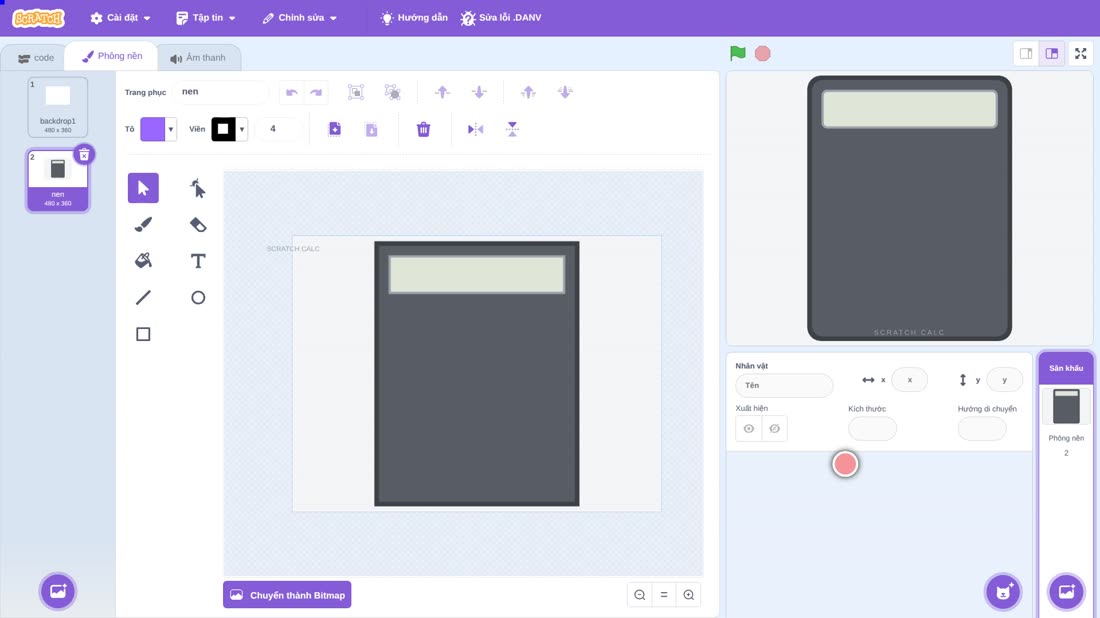The width and height of the screenshot is (1100, 618).
Task: Select the Circle tool
Action: (x=198, y=297)
